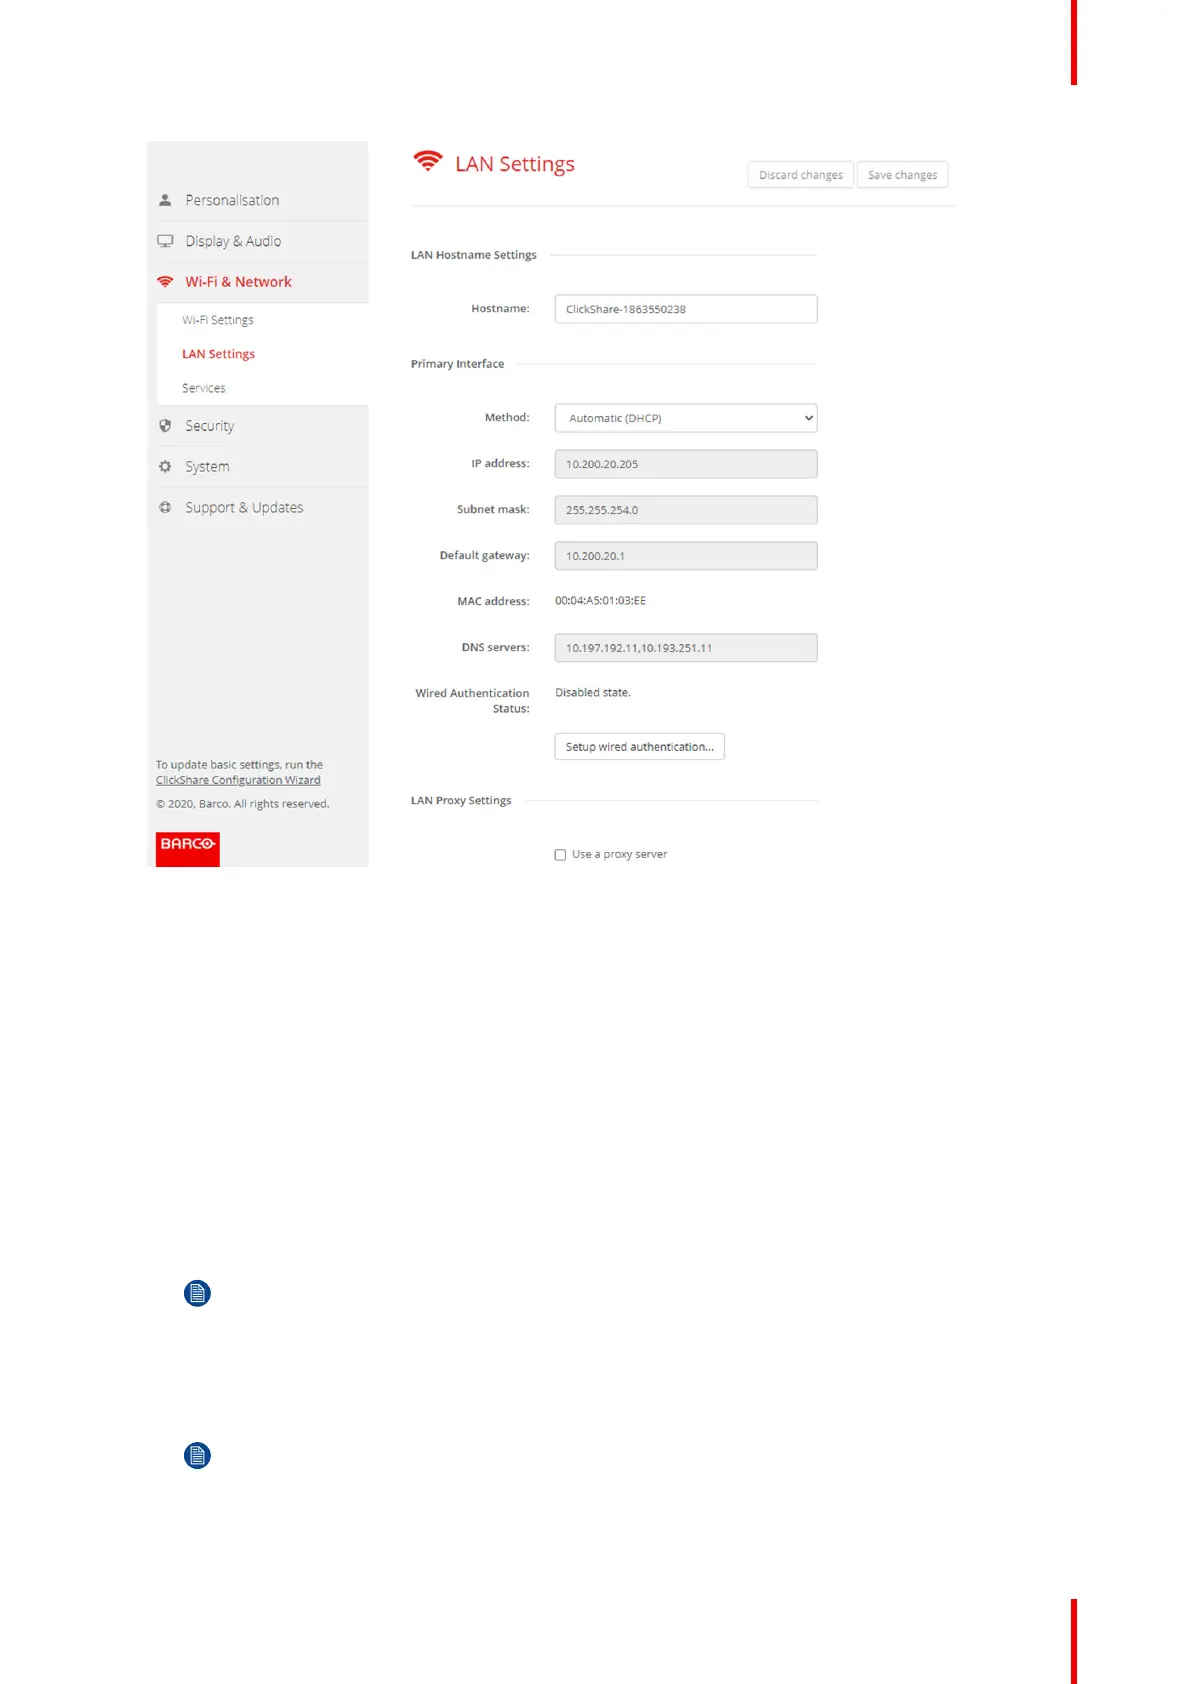Click the Default gateway field
The width and height of the screenshot is (1191, 1684).
(x=686, y=556)
